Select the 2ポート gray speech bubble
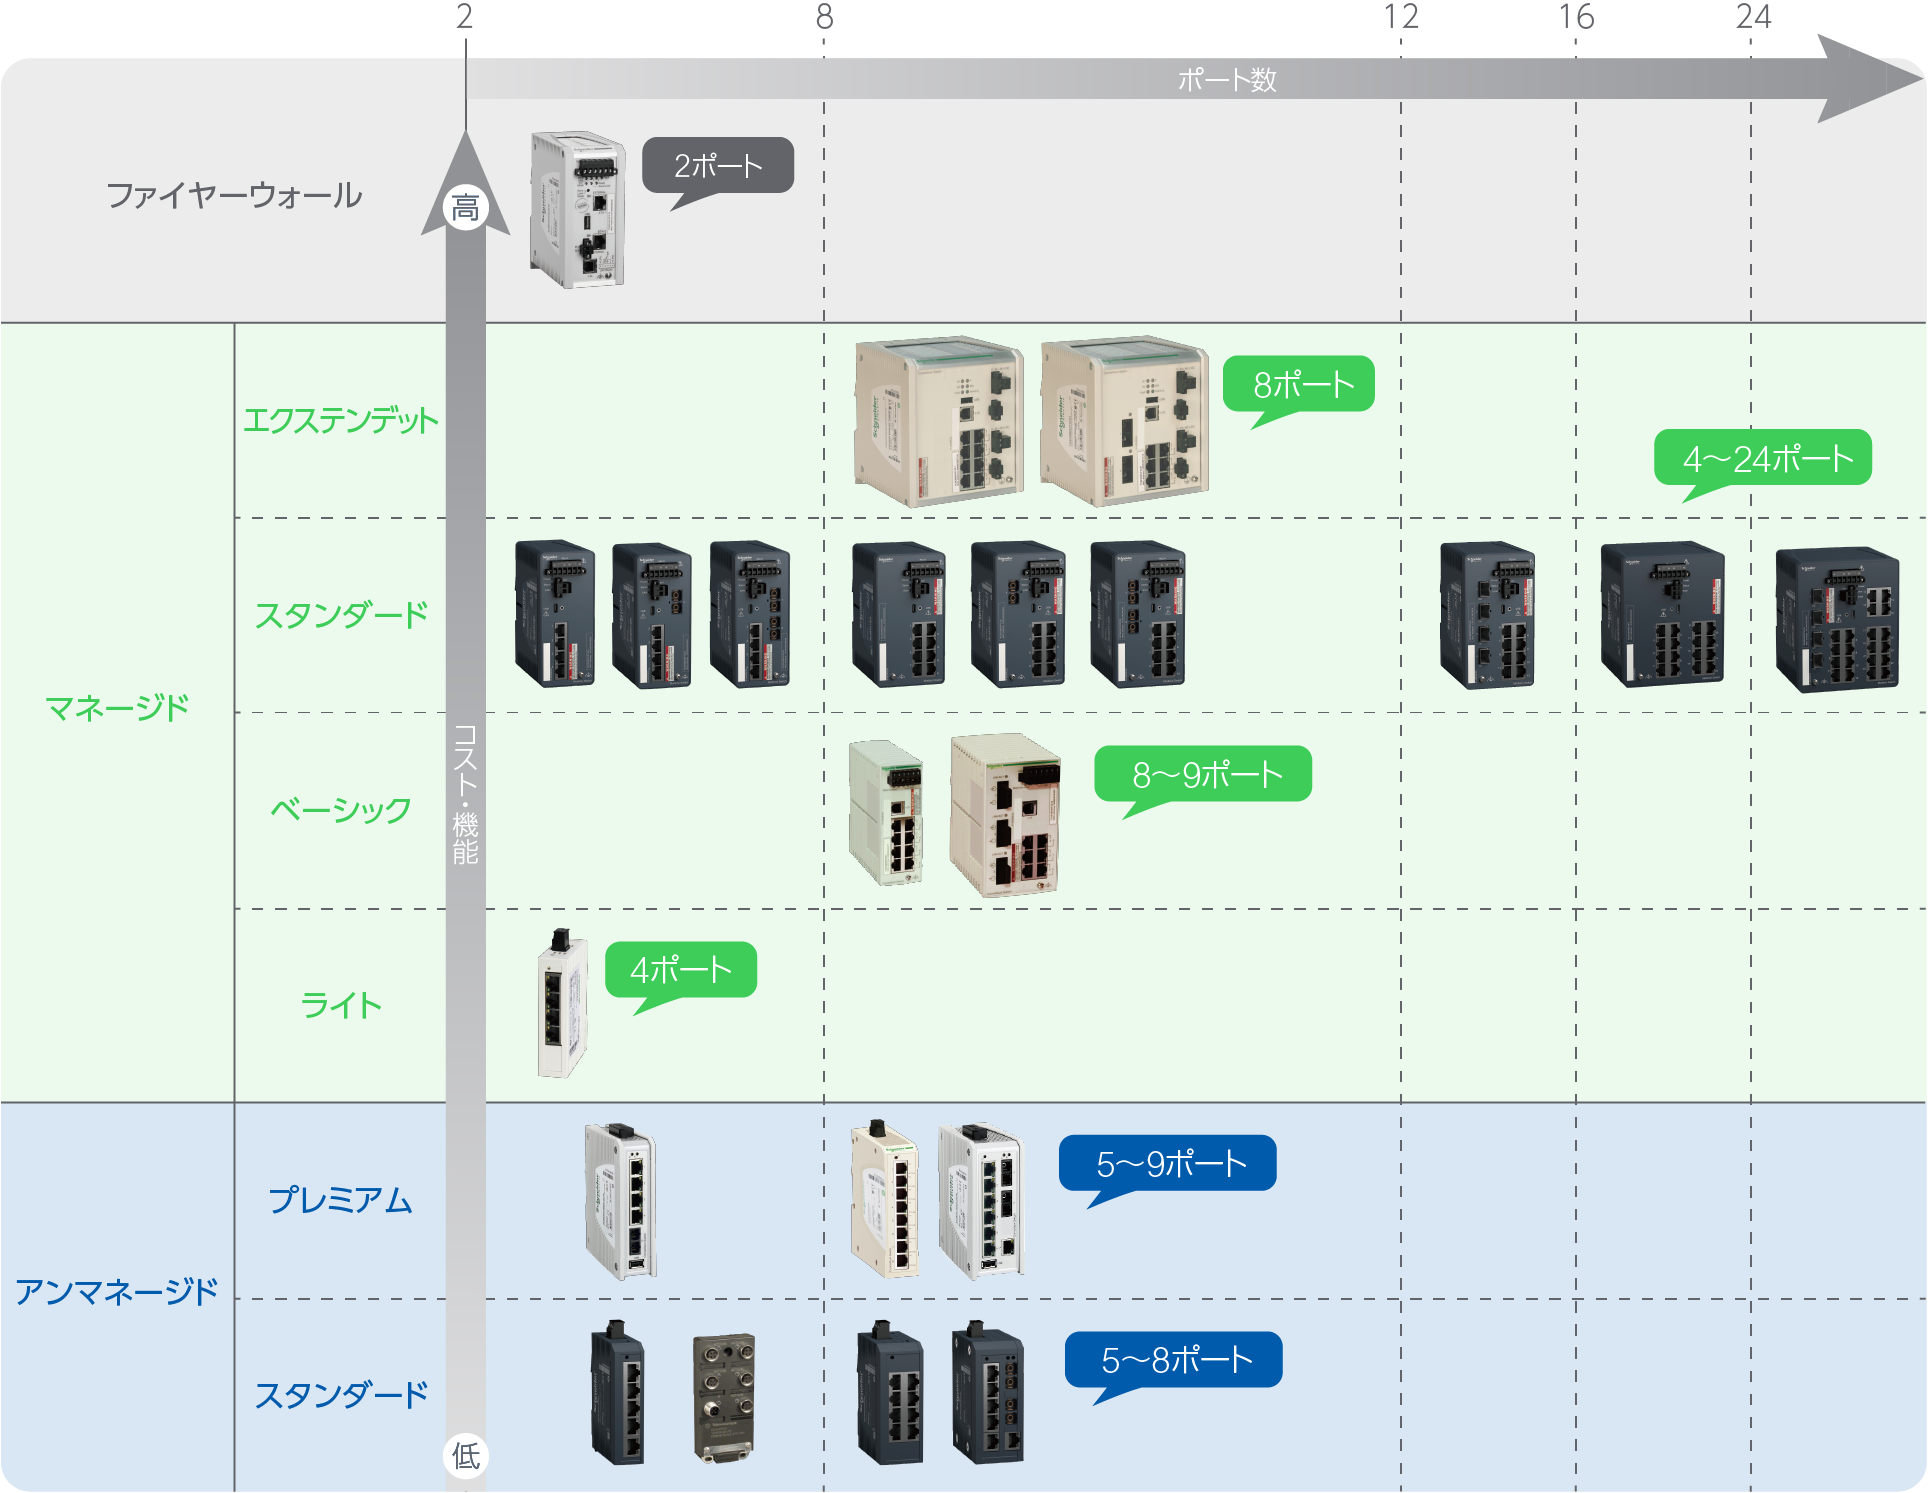Screen dimensions: 1928x1493 [x=718, y=165]
